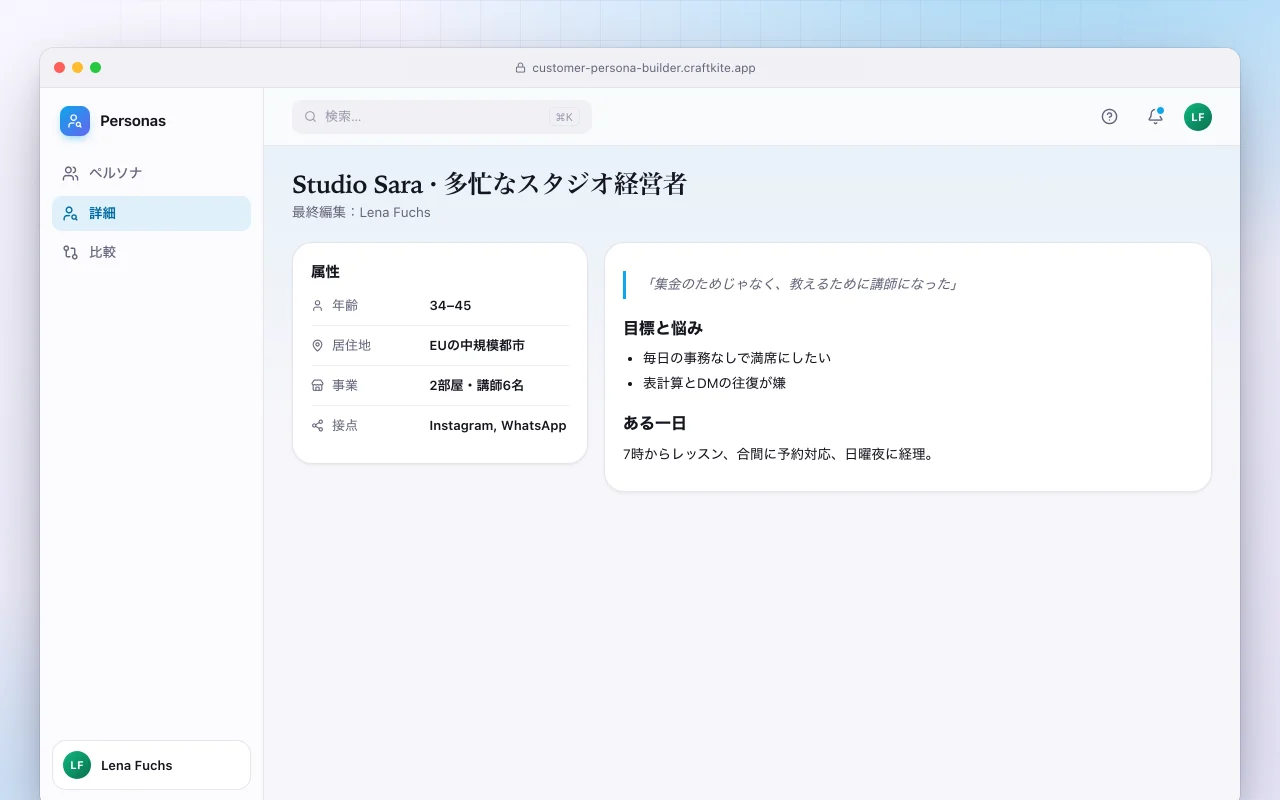Click the 比較 compare icon in sidebar
Viewport: 1280px width, 800px height.
tap(70, 252)
